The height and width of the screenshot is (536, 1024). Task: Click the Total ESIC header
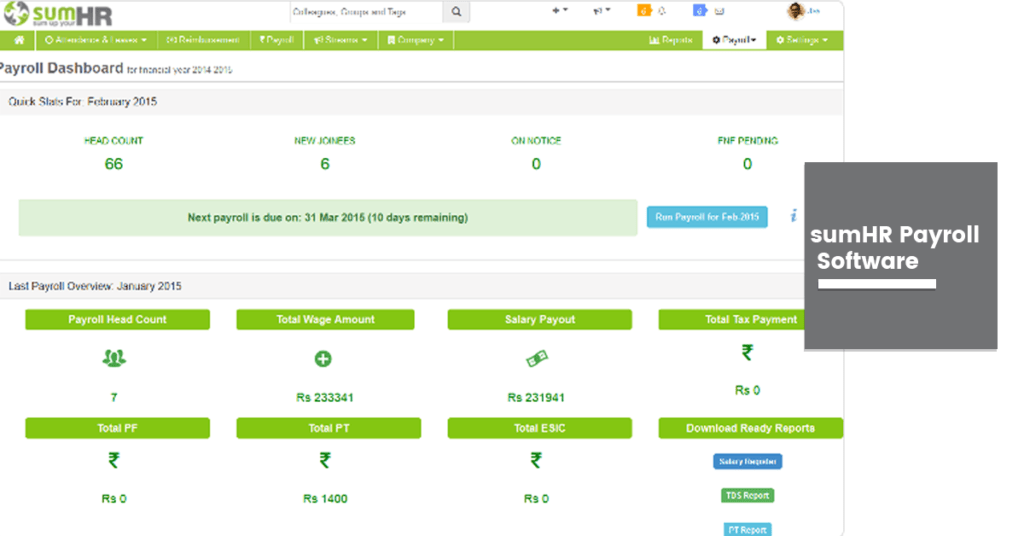click(x=539, y=428)
